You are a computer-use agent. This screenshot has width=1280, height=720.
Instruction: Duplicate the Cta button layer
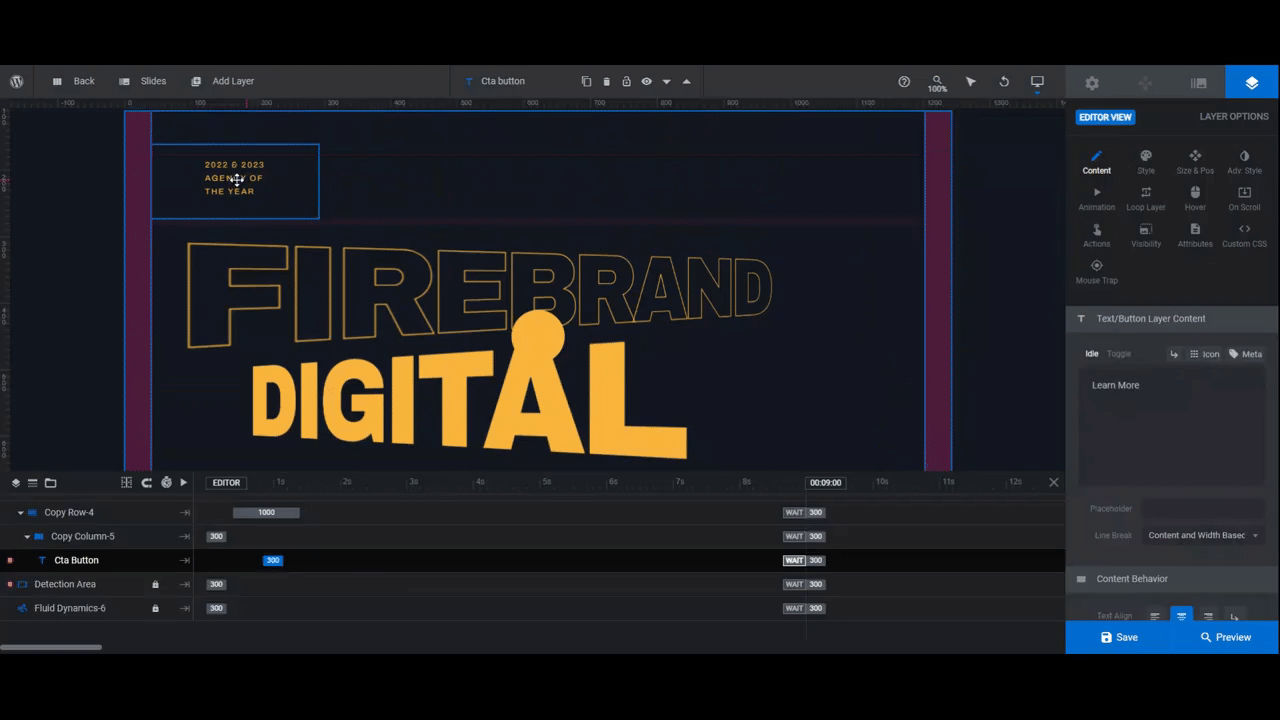[586, 81]
